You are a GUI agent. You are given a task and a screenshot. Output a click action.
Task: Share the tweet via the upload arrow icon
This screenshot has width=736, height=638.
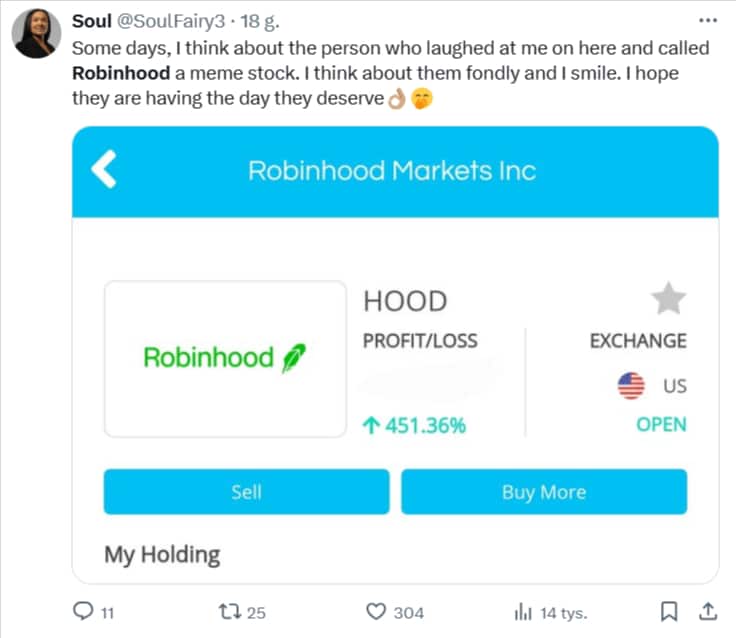click(706, 610)
